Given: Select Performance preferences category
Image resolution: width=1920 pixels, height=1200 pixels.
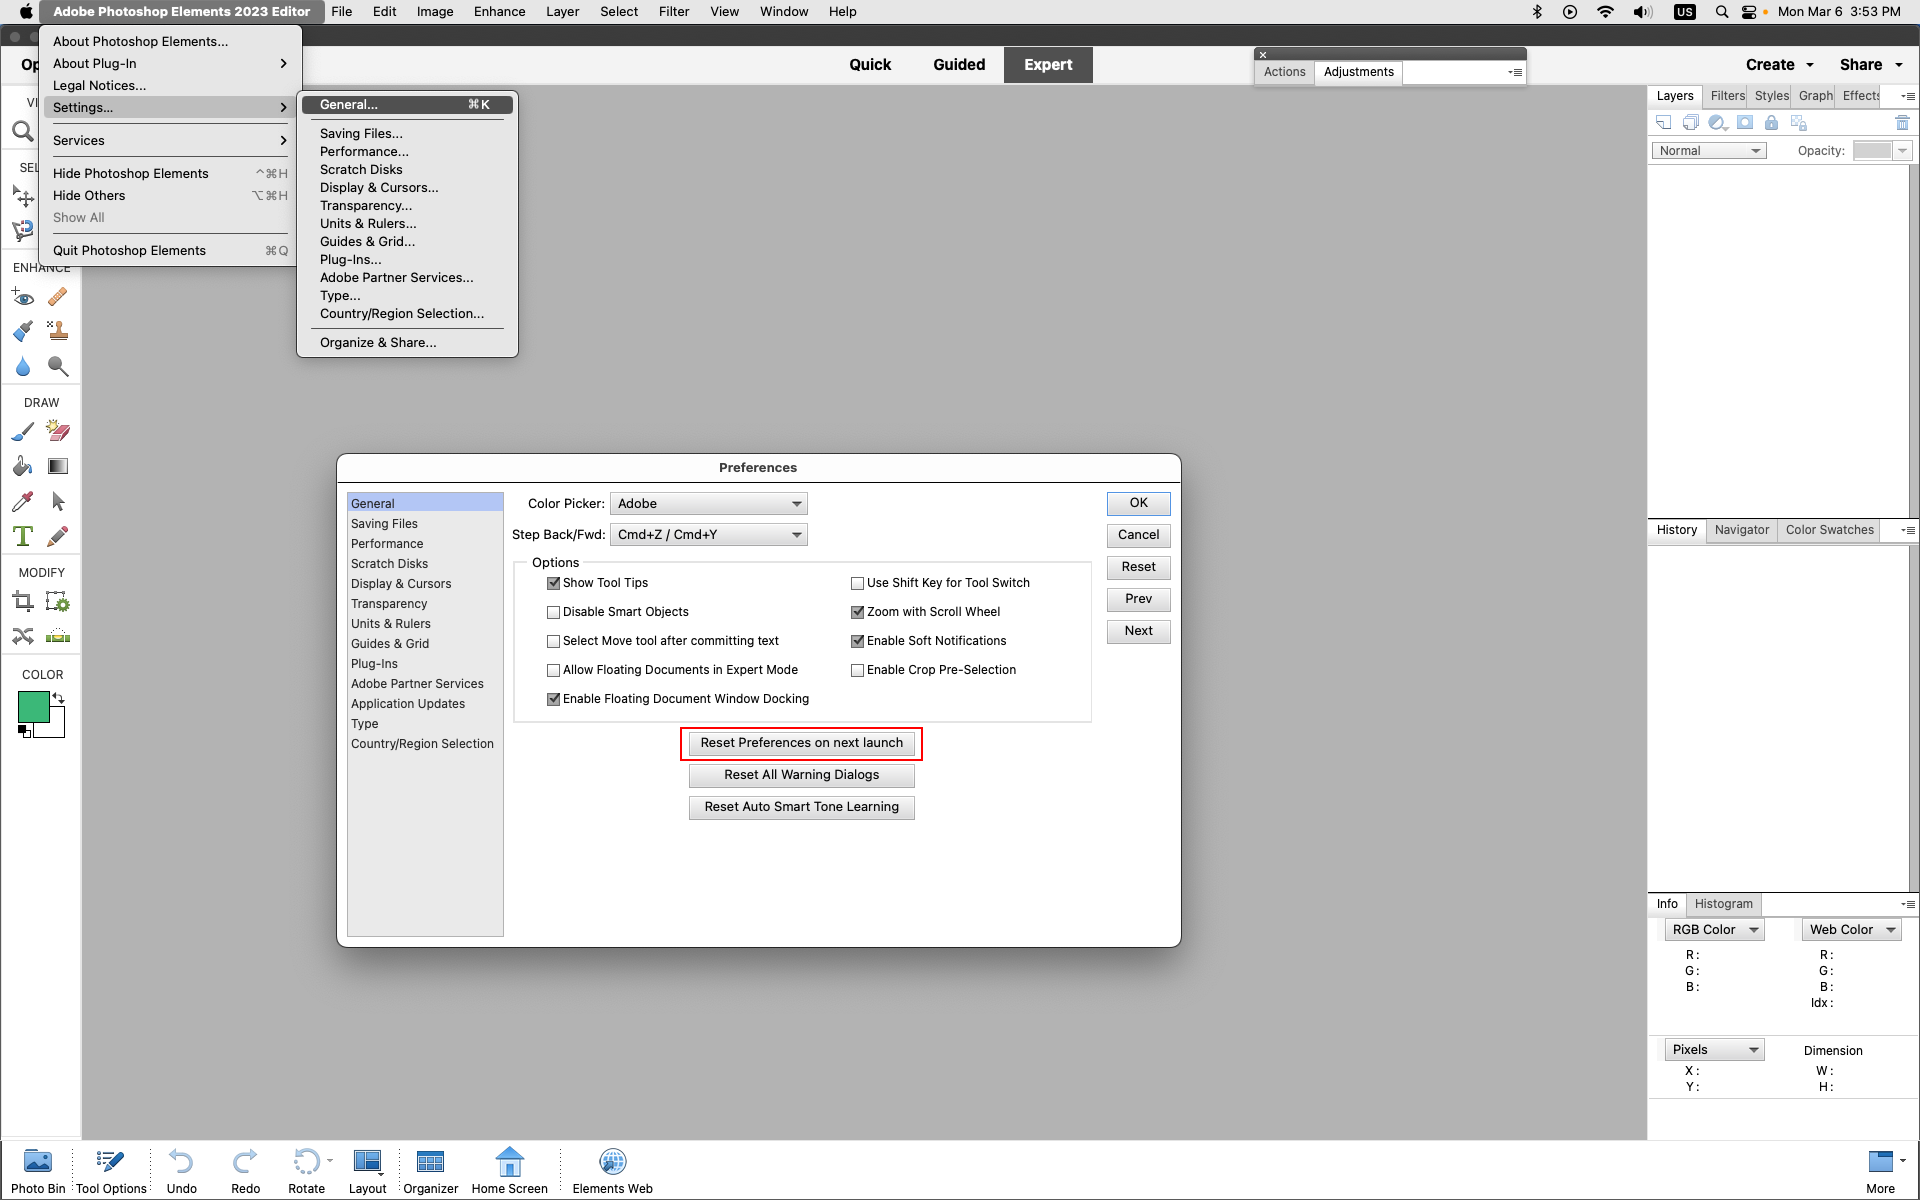Looking at the screenshot, I should point(386,543).
